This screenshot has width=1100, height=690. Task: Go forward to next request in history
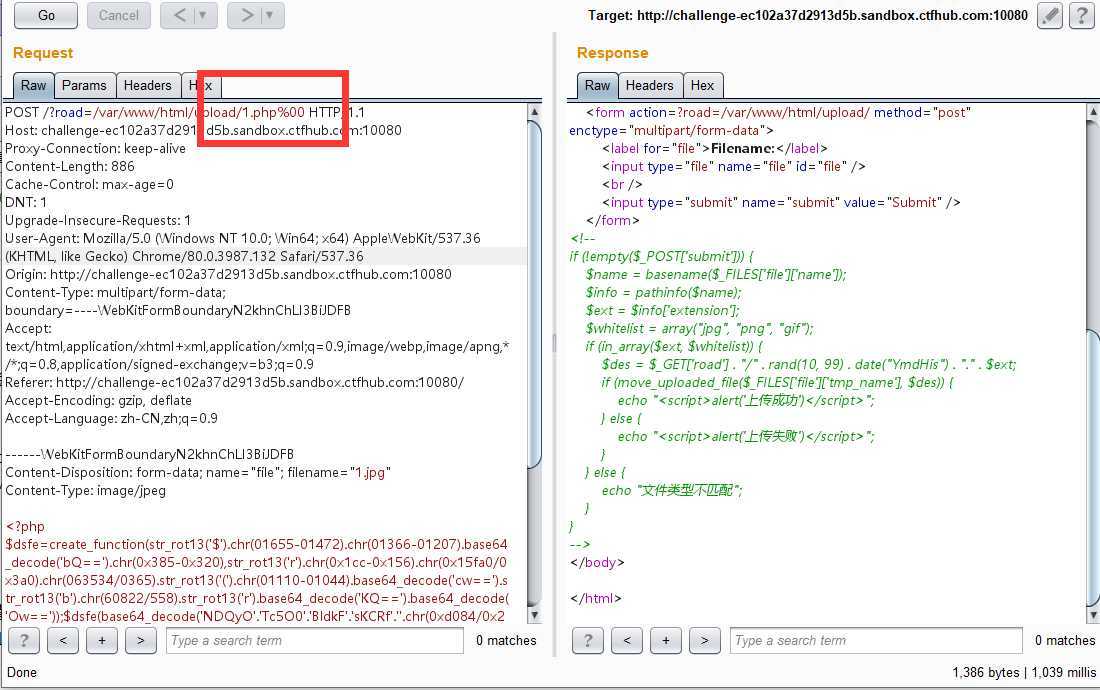coord(246,15)
